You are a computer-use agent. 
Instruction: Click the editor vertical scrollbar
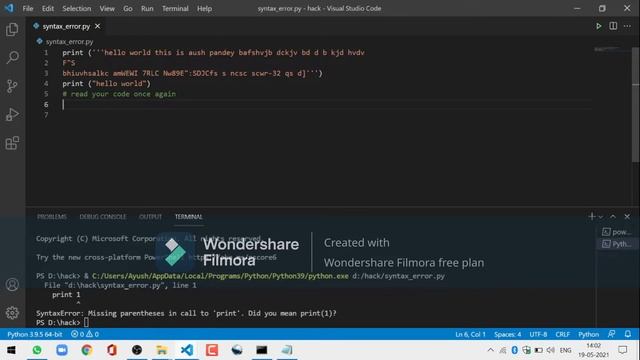(x=636, y=104)
